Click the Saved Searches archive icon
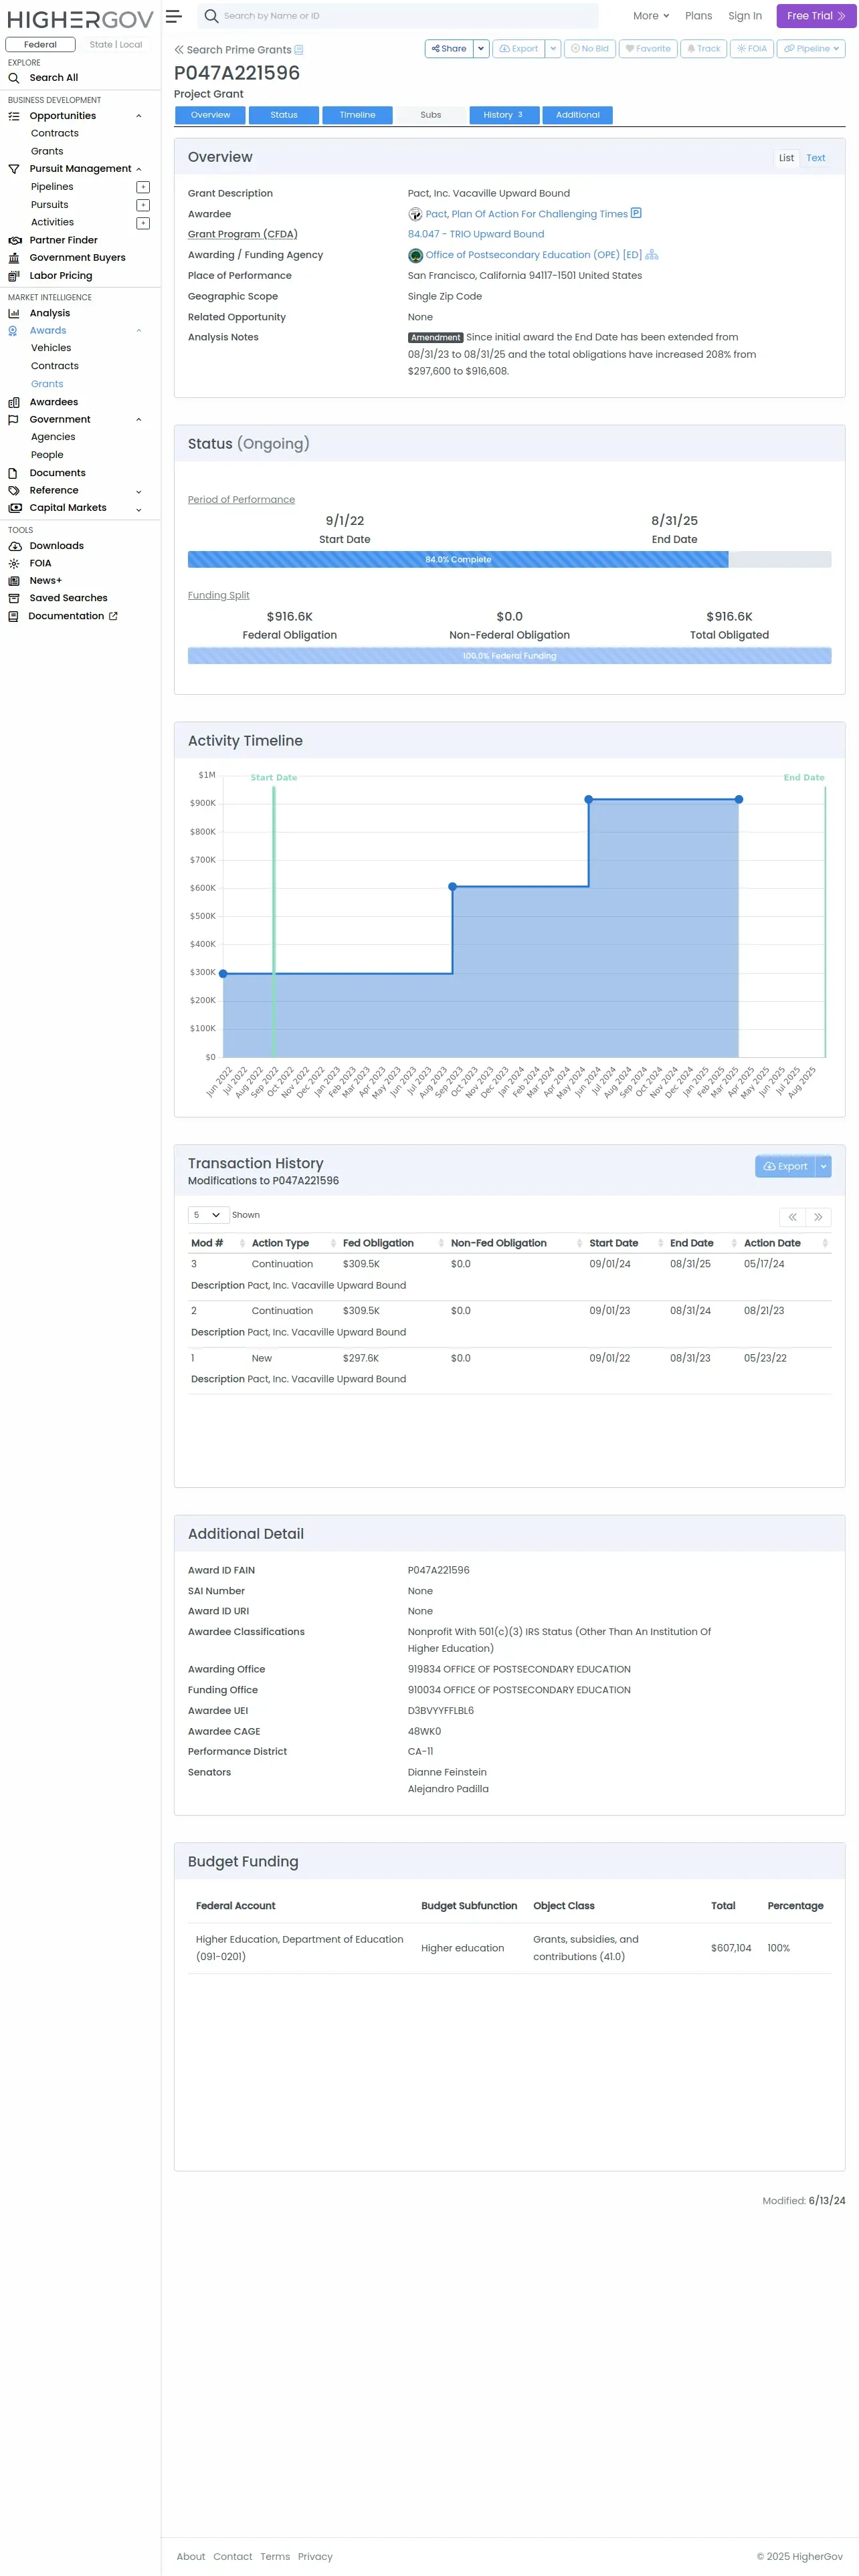The width and height of the screenshot is (859, 2576). click(14, 599)
